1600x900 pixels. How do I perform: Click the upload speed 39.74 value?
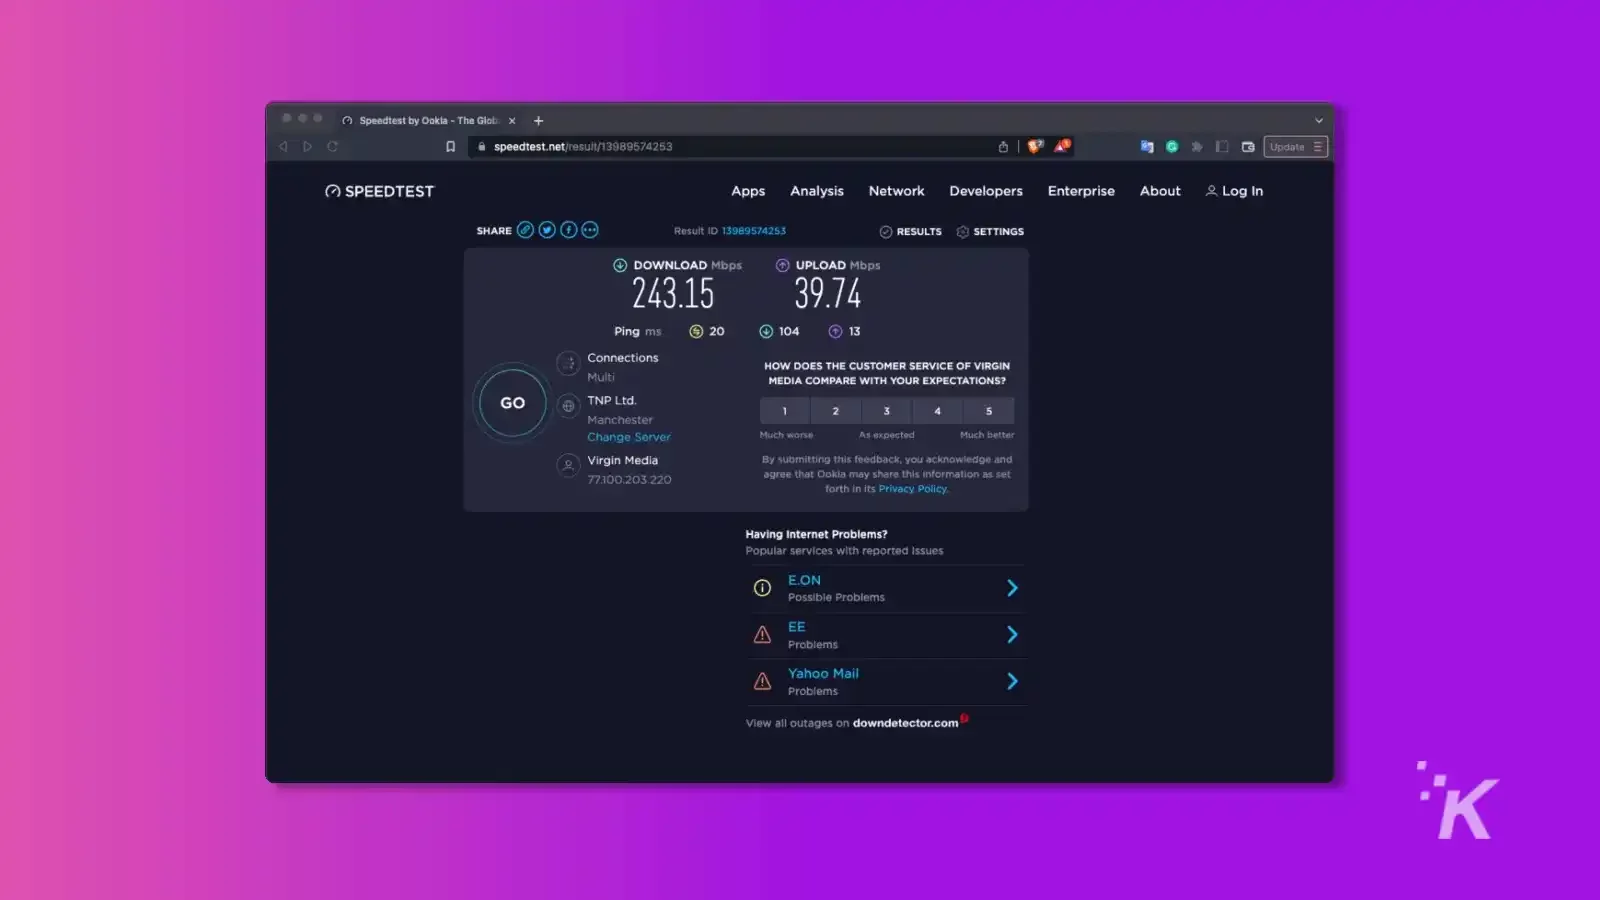(x=828, y=293)
